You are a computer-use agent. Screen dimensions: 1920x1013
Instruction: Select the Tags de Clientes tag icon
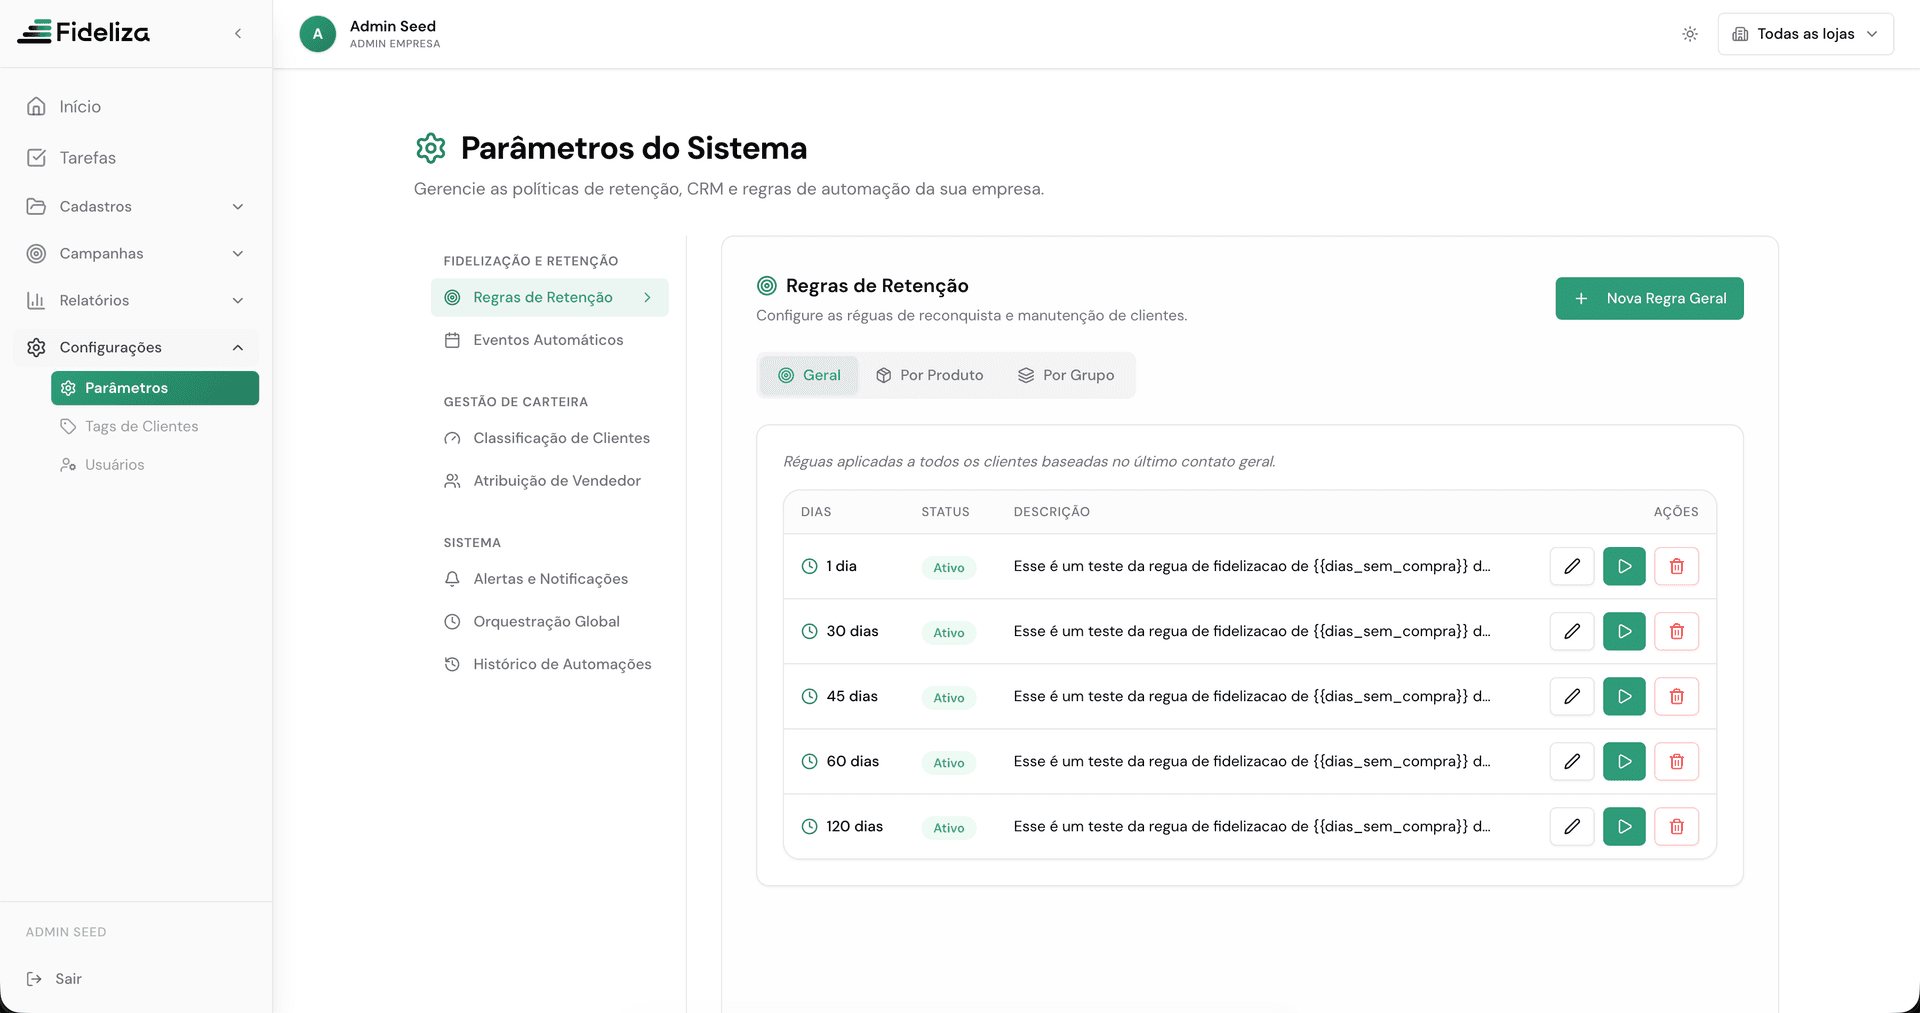68,426
